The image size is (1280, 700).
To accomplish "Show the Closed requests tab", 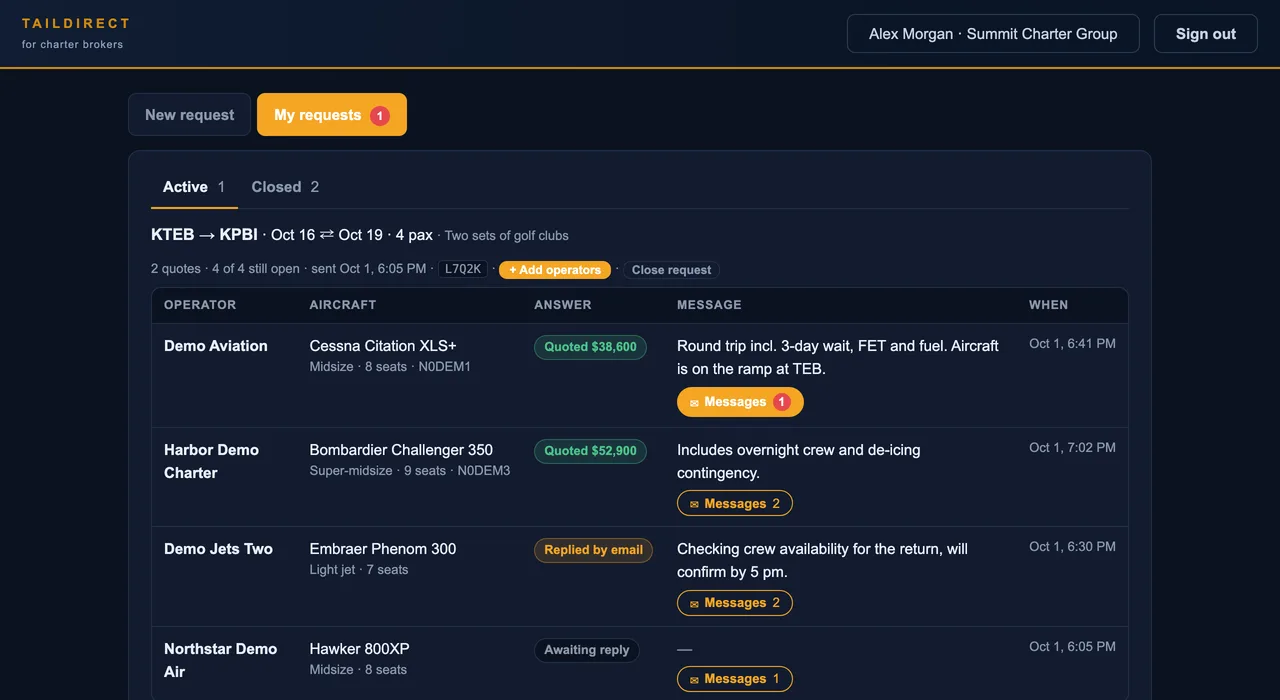I will (285, 187).
